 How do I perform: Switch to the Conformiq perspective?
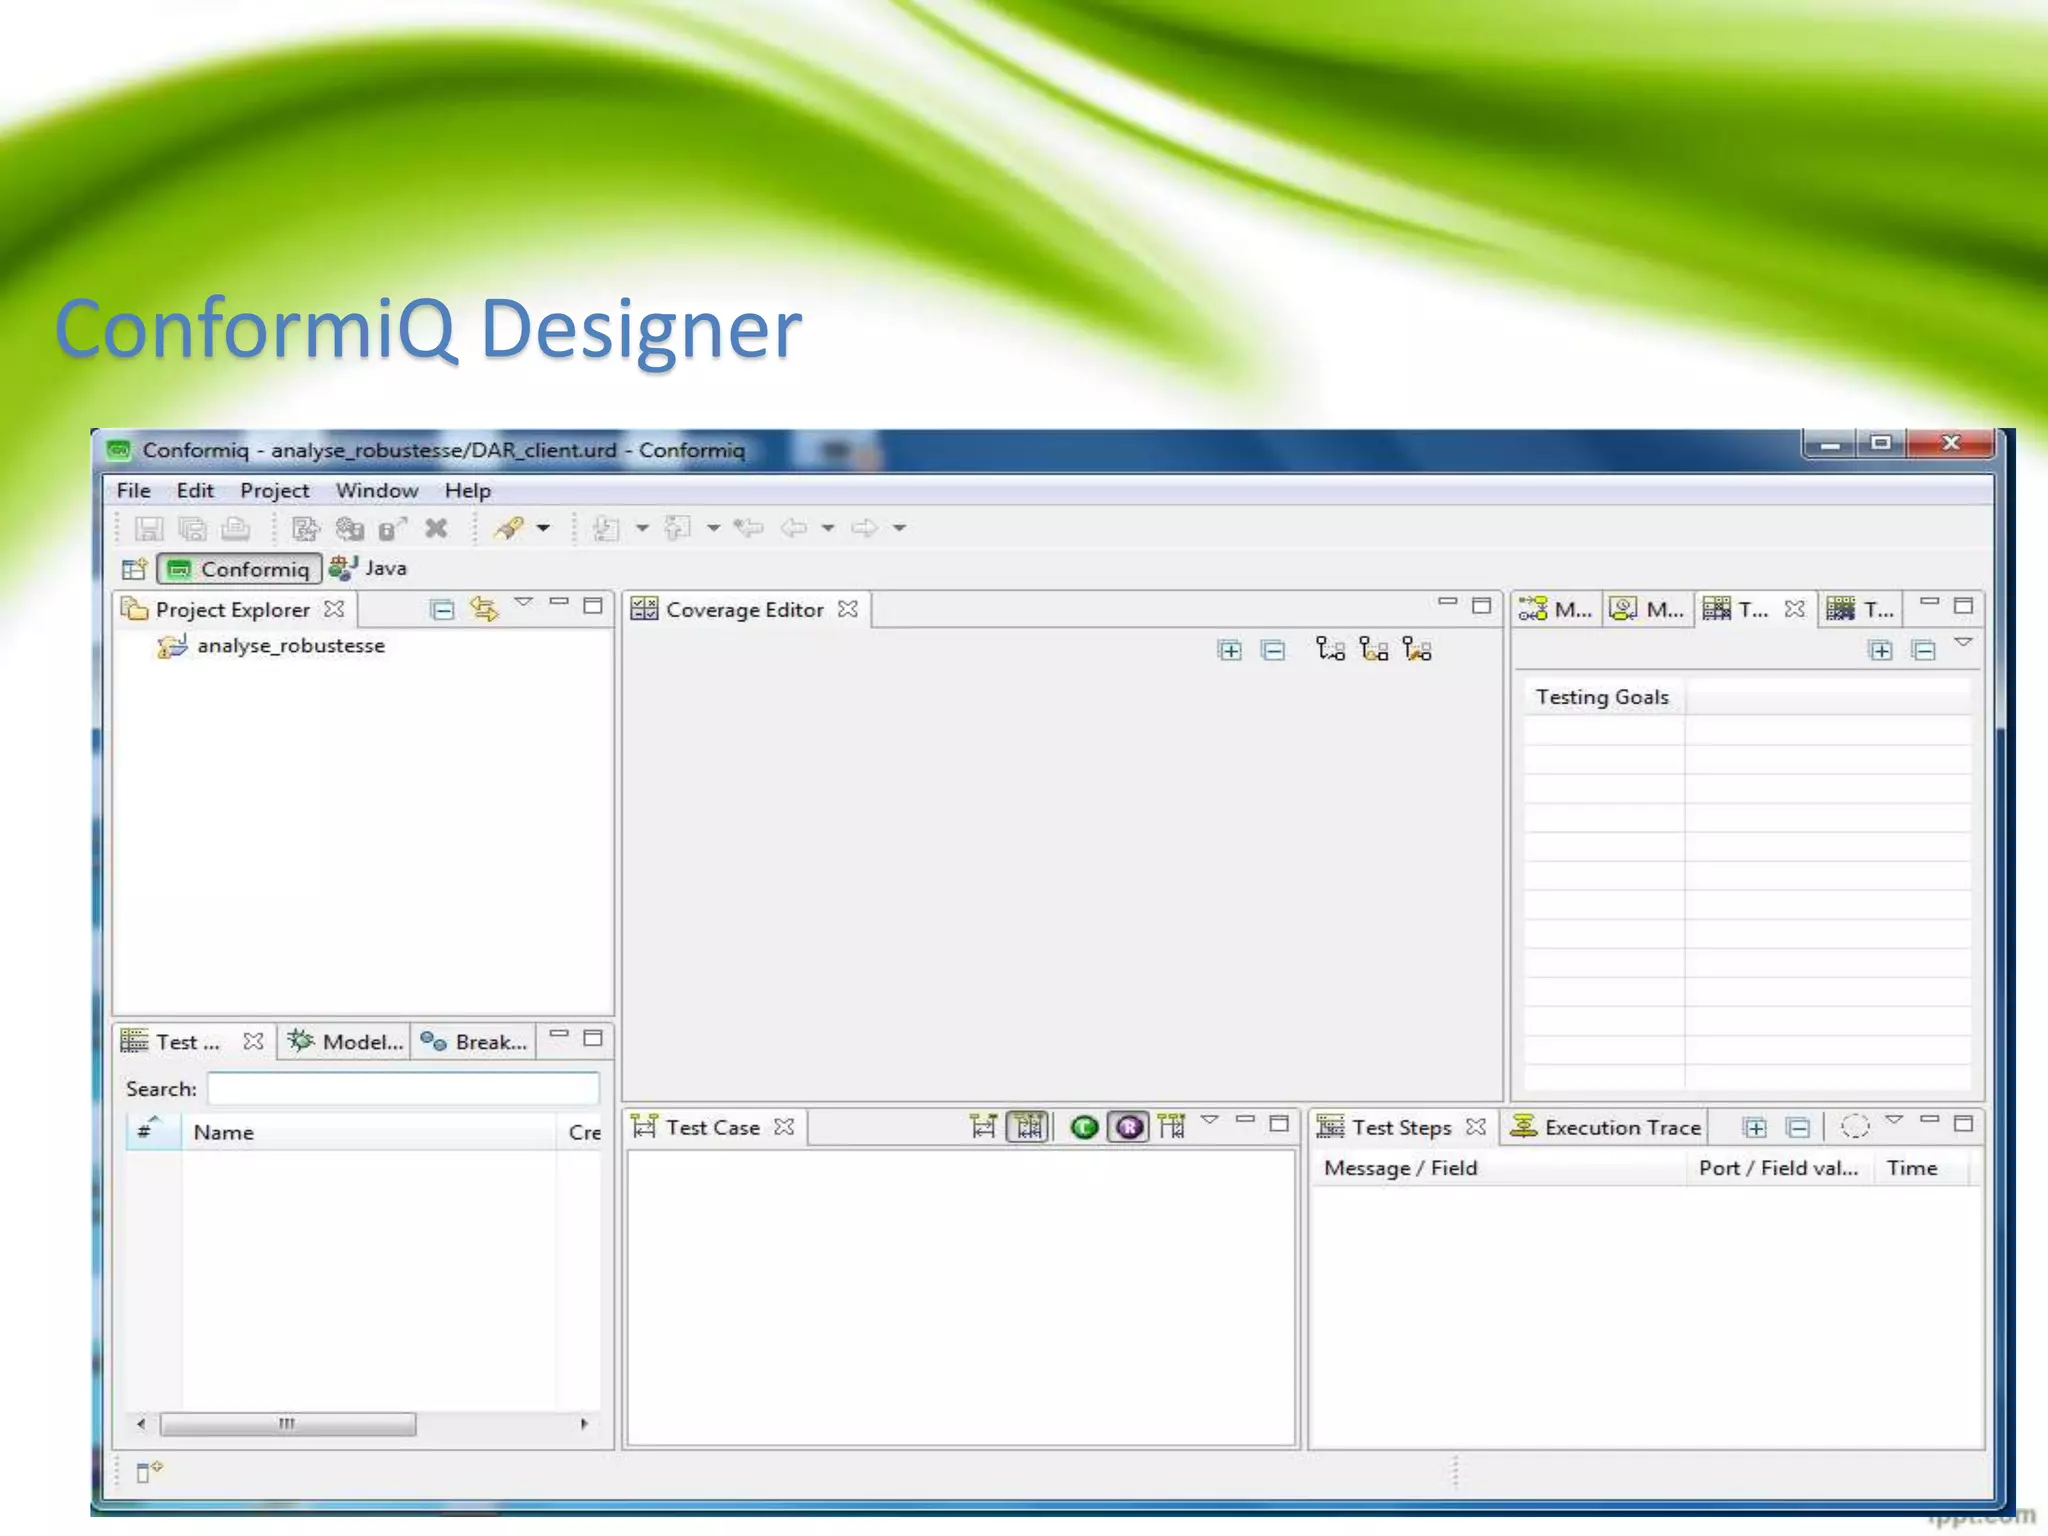(239, 569)
